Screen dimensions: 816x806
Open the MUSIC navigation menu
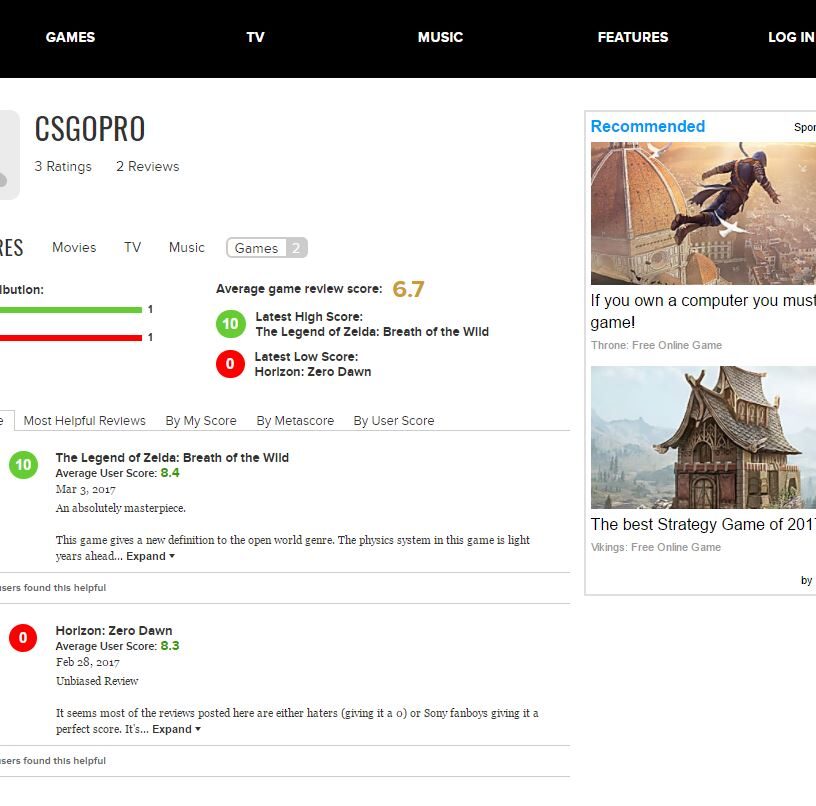[x=440, y=37]
